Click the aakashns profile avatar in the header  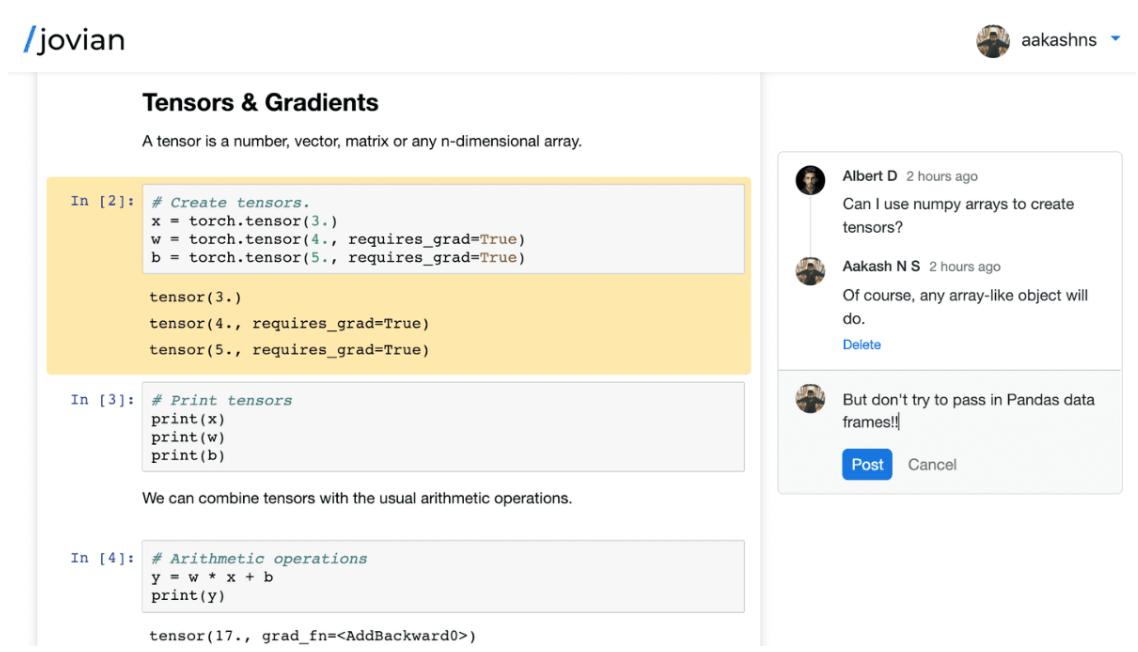(992, 41)
